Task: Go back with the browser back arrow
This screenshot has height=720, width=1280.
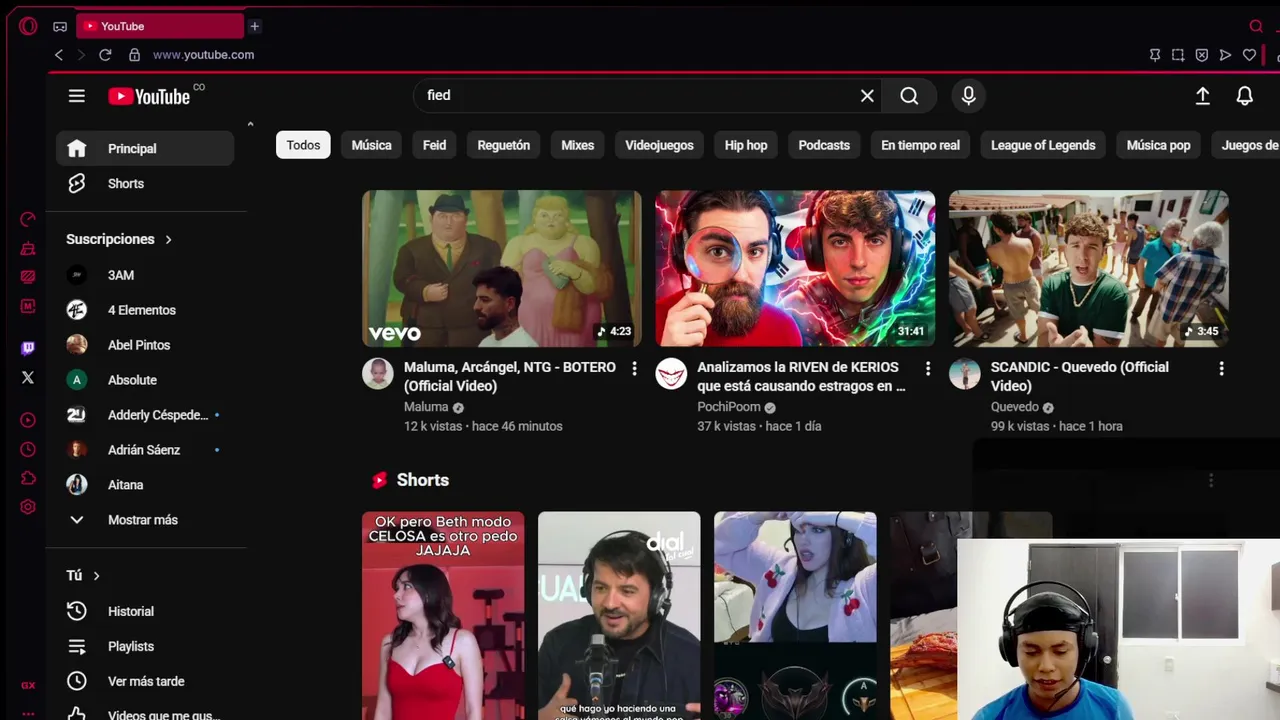Action: pos(59,55)
